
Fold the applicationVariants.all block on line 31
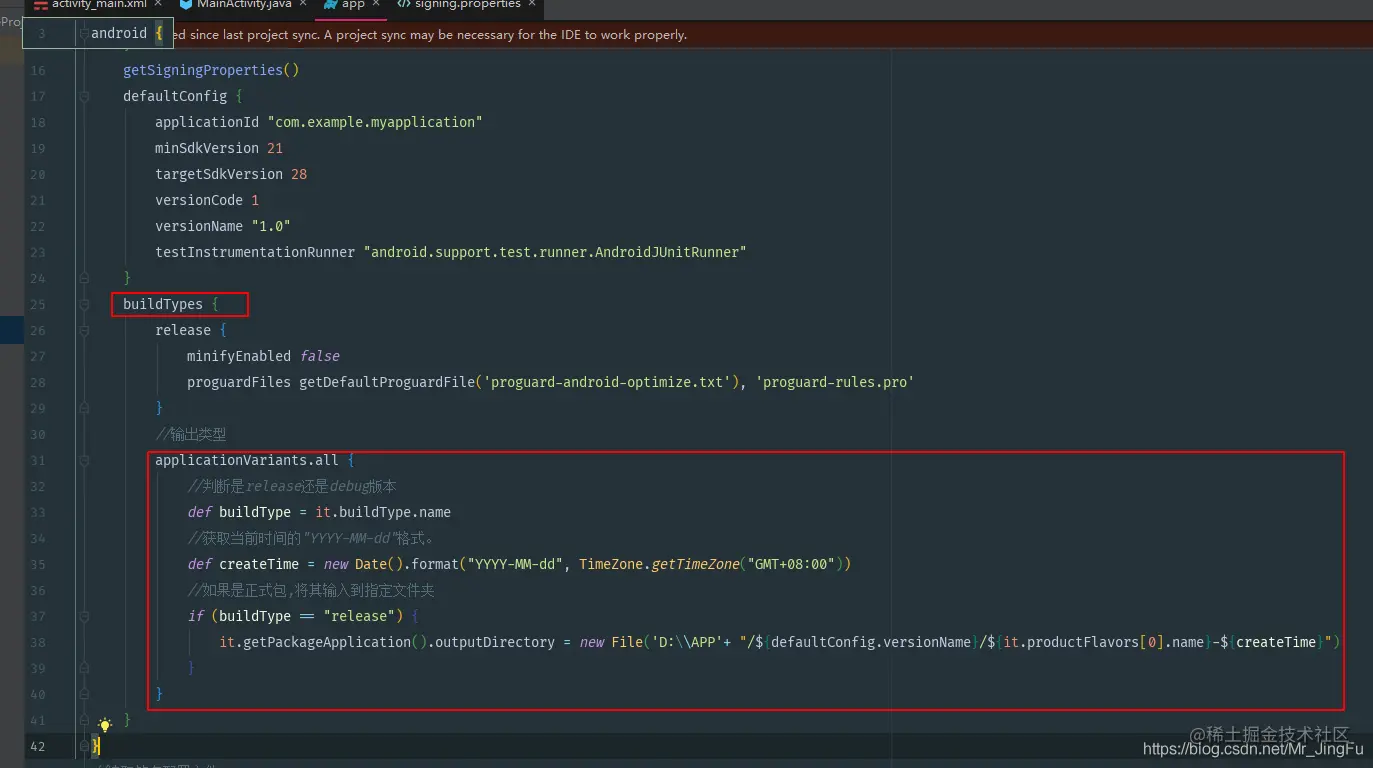(x=85, y=460)
